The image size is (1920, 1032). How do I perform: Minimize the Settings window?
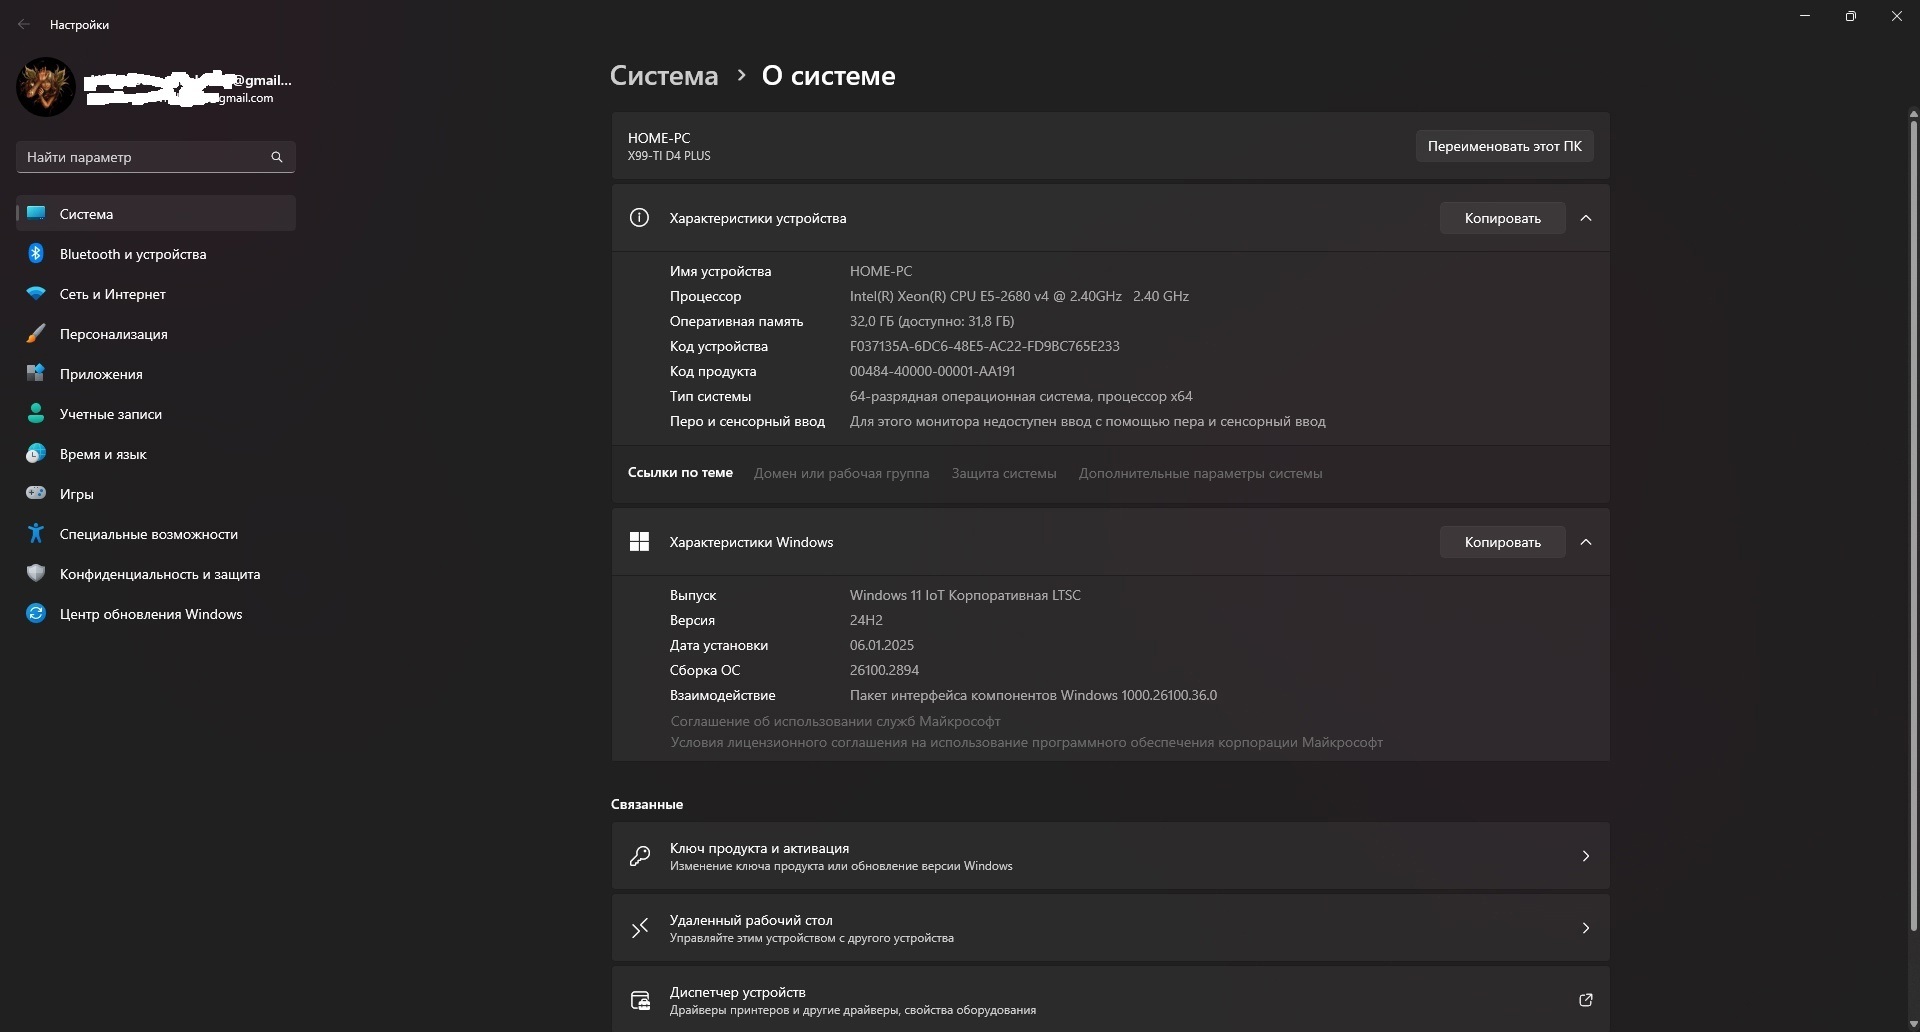pyautogui.click(x=1805, y=16)
